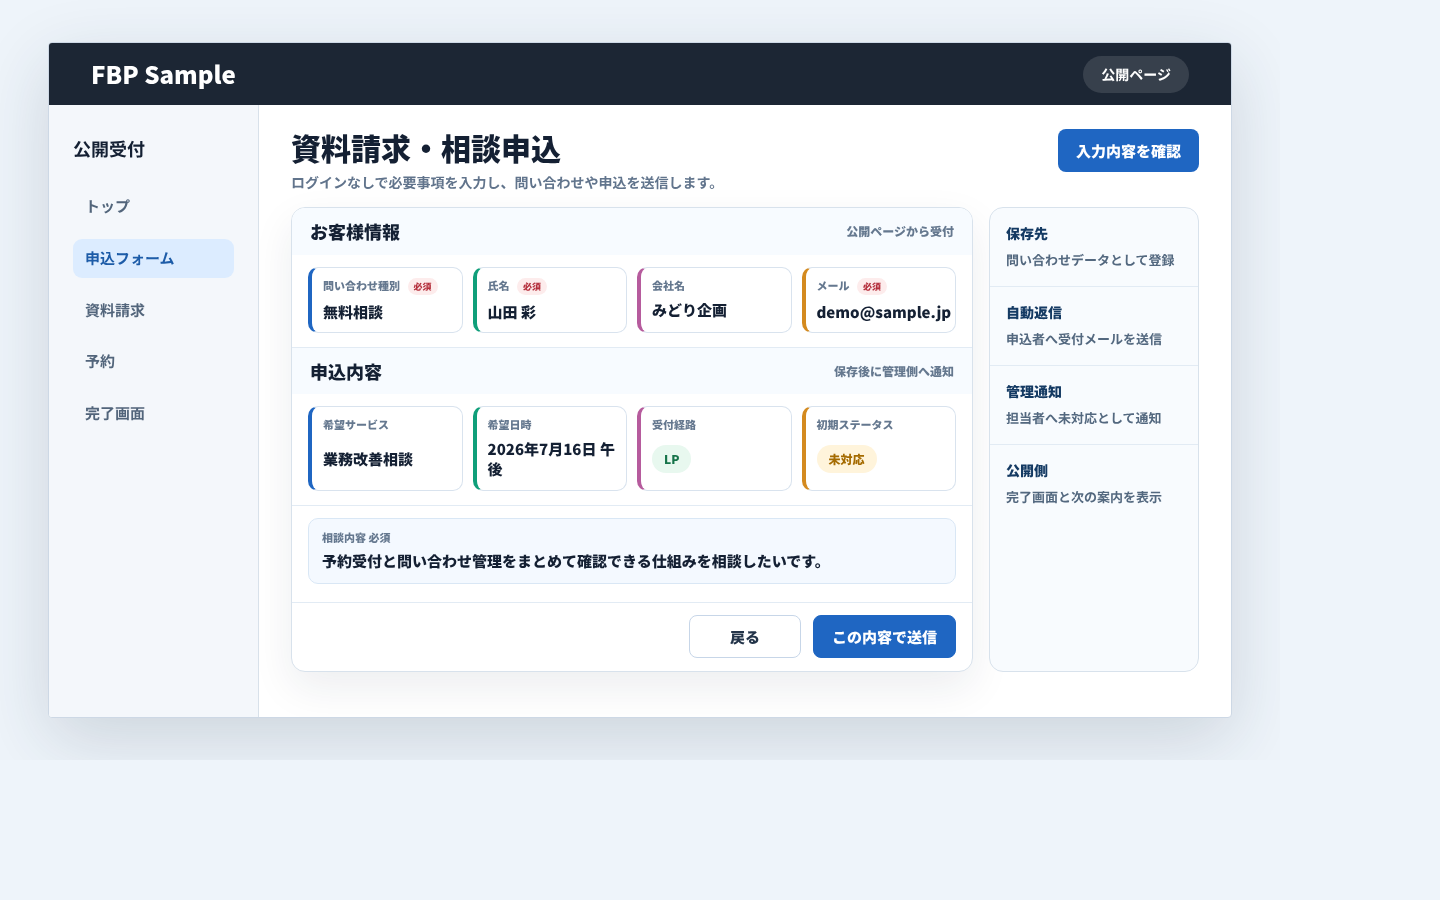1440x900 pixels.
Task: Click the 管理通知 info item
Action: (1094, 405)
